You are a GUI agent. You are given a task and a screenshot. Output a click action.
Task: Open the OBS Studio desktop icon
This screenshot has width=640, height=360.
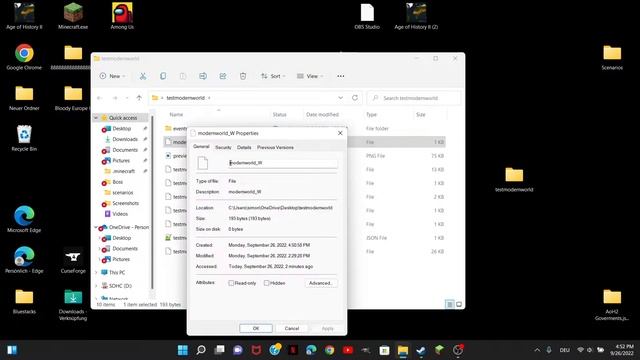click(x=367, y=16)
